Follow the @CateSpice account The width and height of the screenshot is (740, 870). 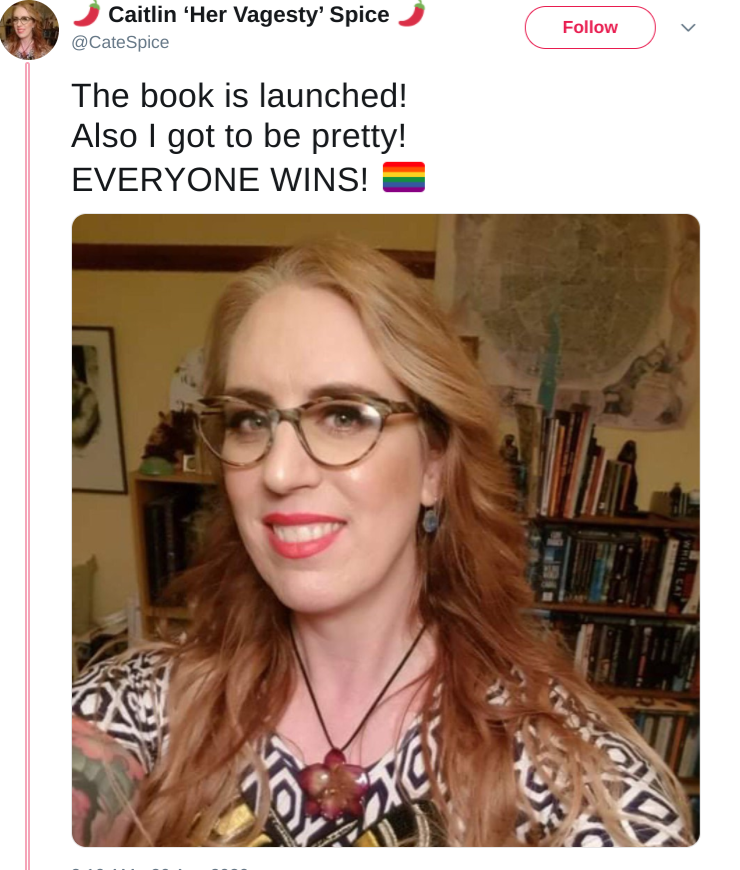point(590,27)
